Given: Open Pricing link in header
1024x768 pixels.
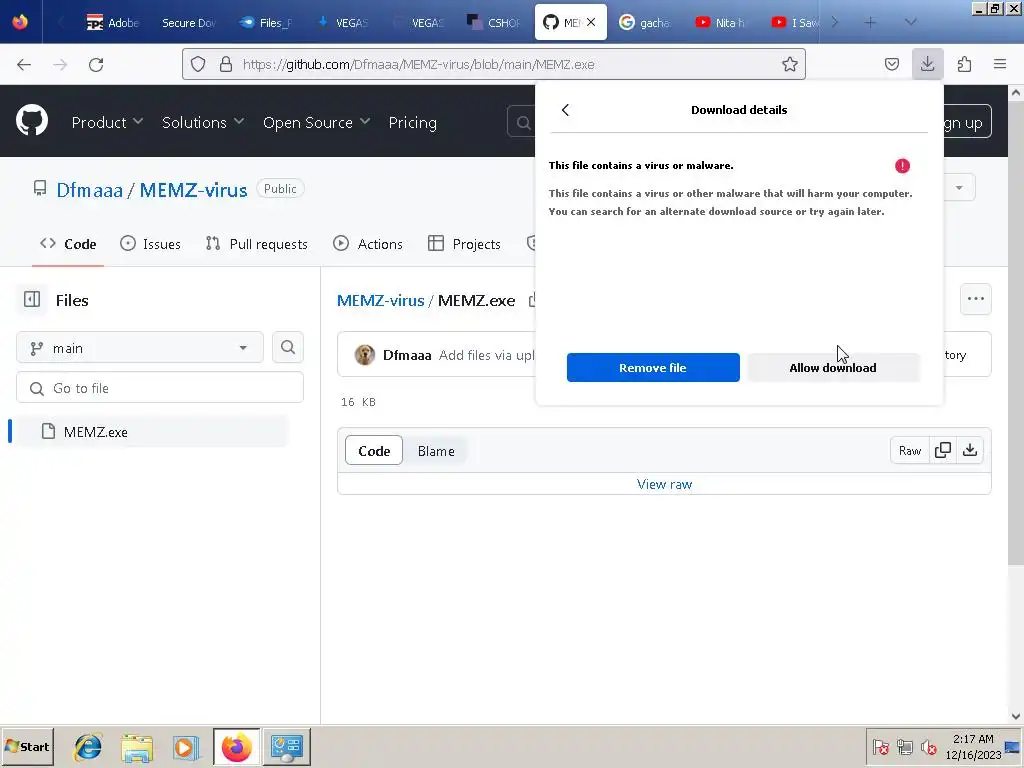Looking at the screenshot, I should point(412,122).
